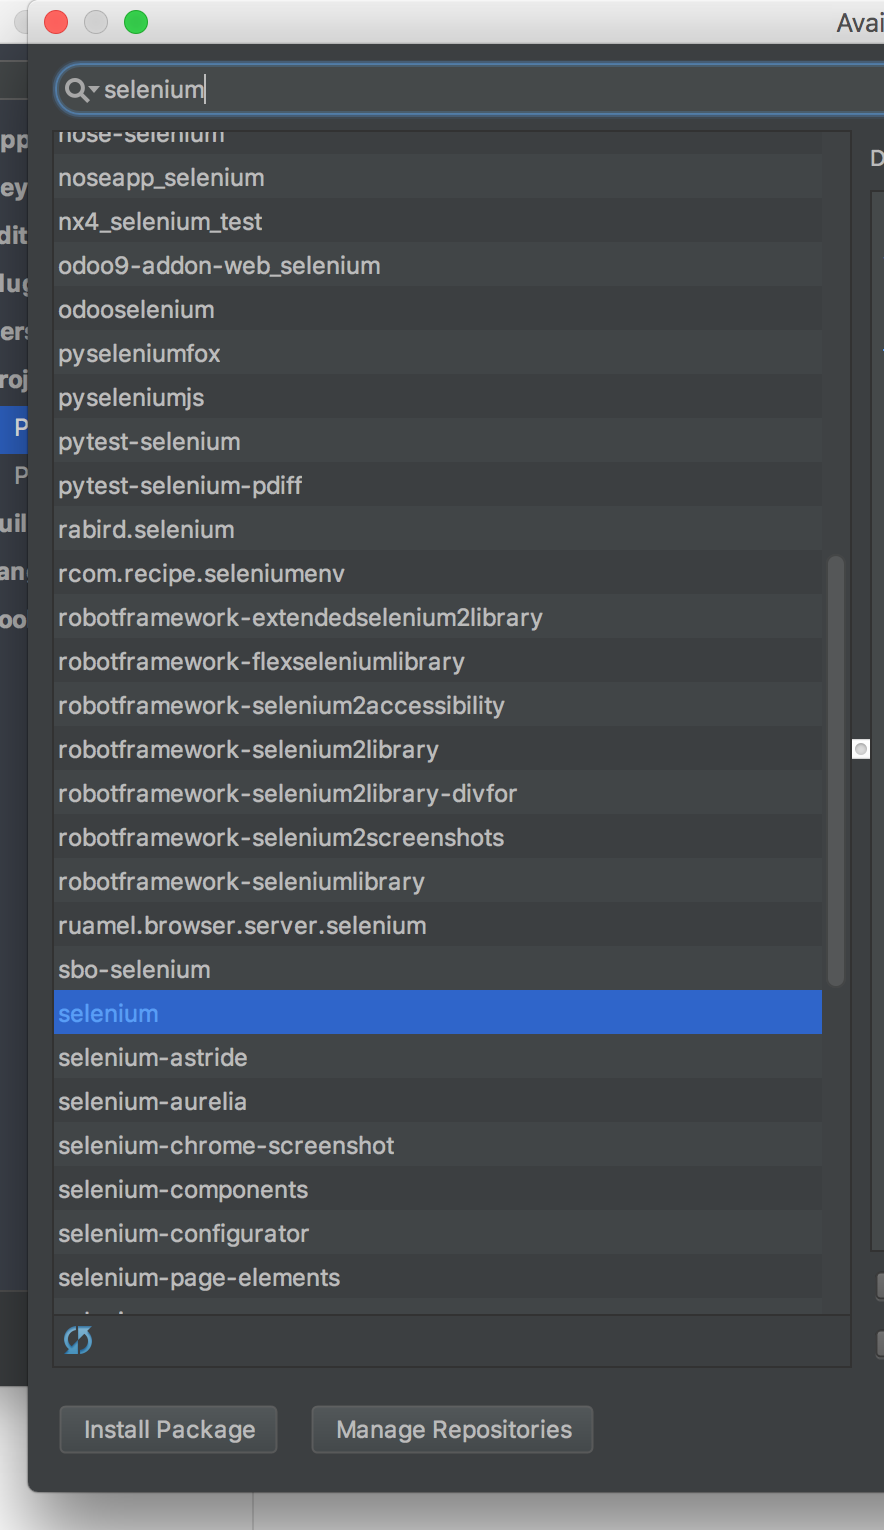This screenshot has width=884, height=1530.
Task: Select sbo-selenium package
Action: 438,970
